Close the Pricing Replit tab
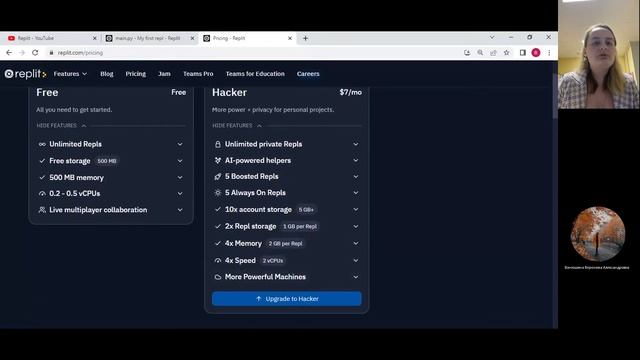640x360 pixels. coord(290,38)
